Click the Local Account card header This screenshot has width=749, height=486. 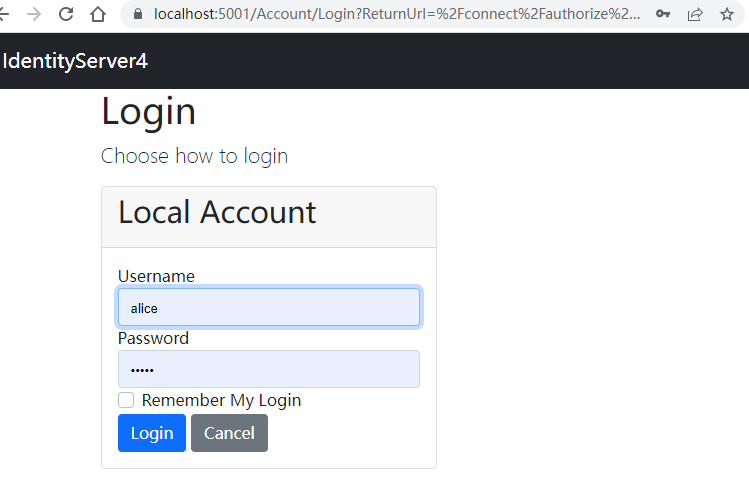pyautogui.click(x=269, y=217)
